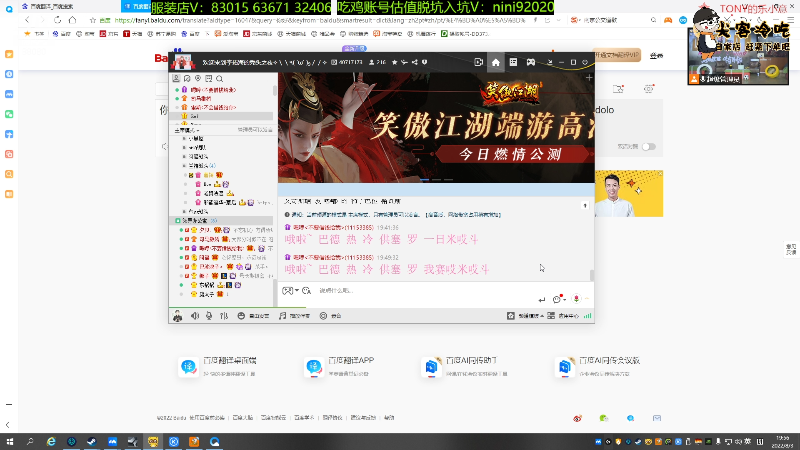Favorite the channel with the star icon
800x450 pixels.
point(394,62)
